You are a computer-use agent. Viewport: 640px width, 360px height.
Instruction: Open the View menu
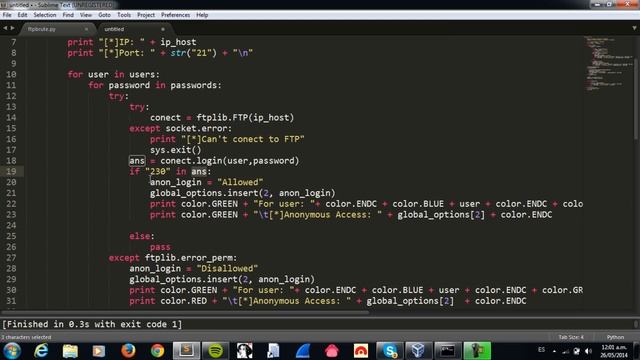pos(85,15)
